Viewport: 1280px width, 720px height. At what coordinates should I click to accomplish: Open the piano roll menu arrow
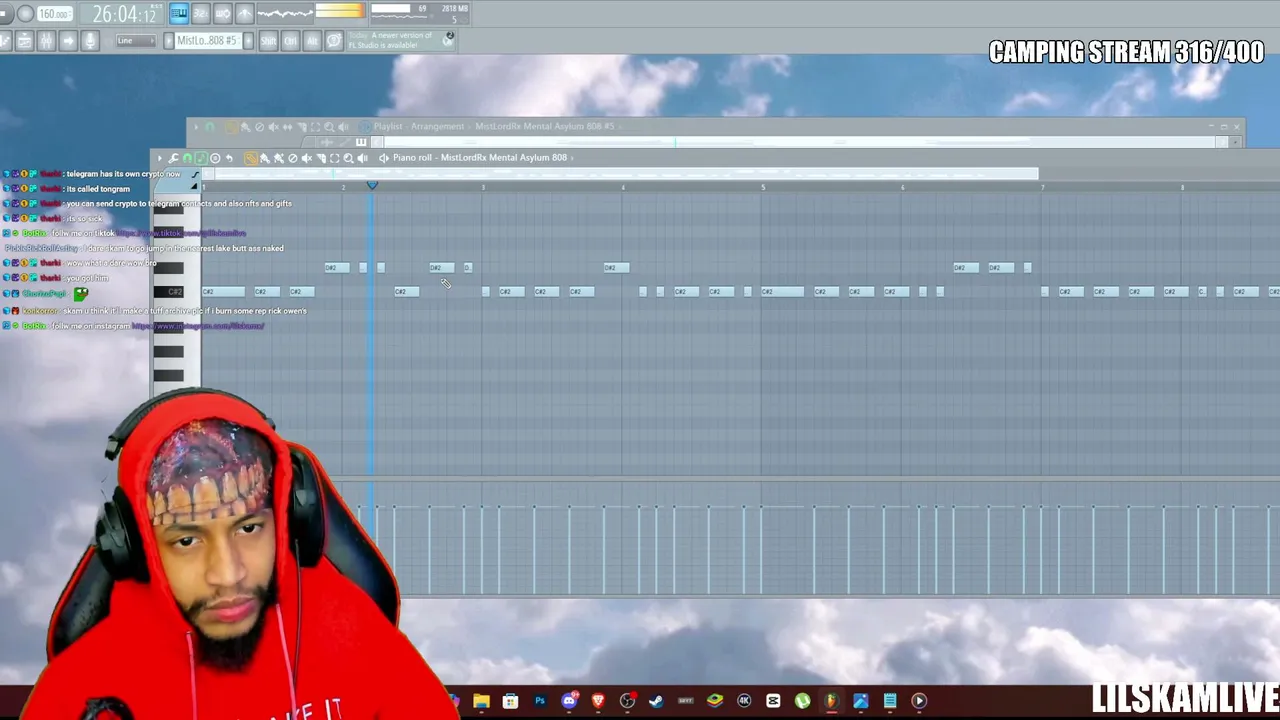pyautogui.click(x=159, y=158)
